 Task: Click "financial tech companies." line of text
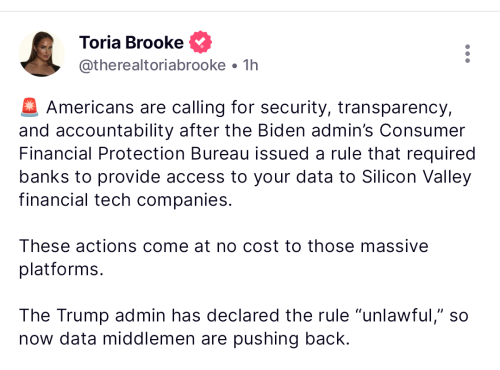125,200
